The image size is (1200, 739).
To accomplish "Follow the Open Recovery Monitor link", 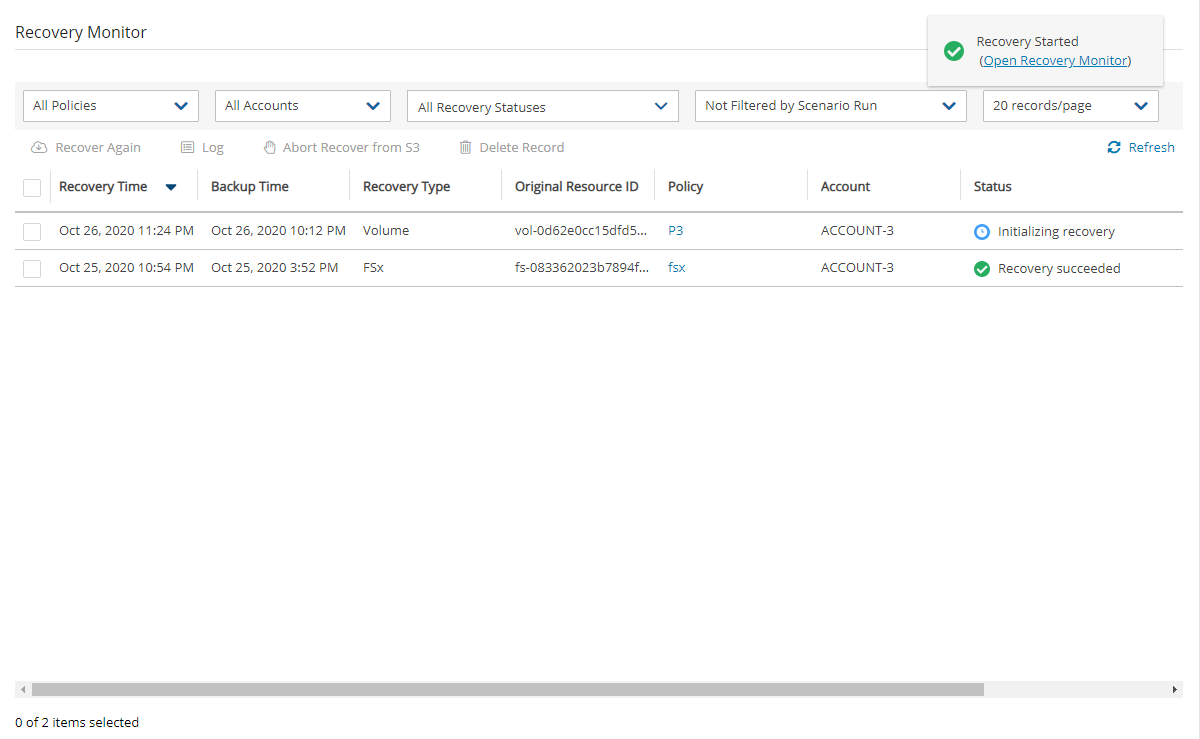I will [1056, 61].
